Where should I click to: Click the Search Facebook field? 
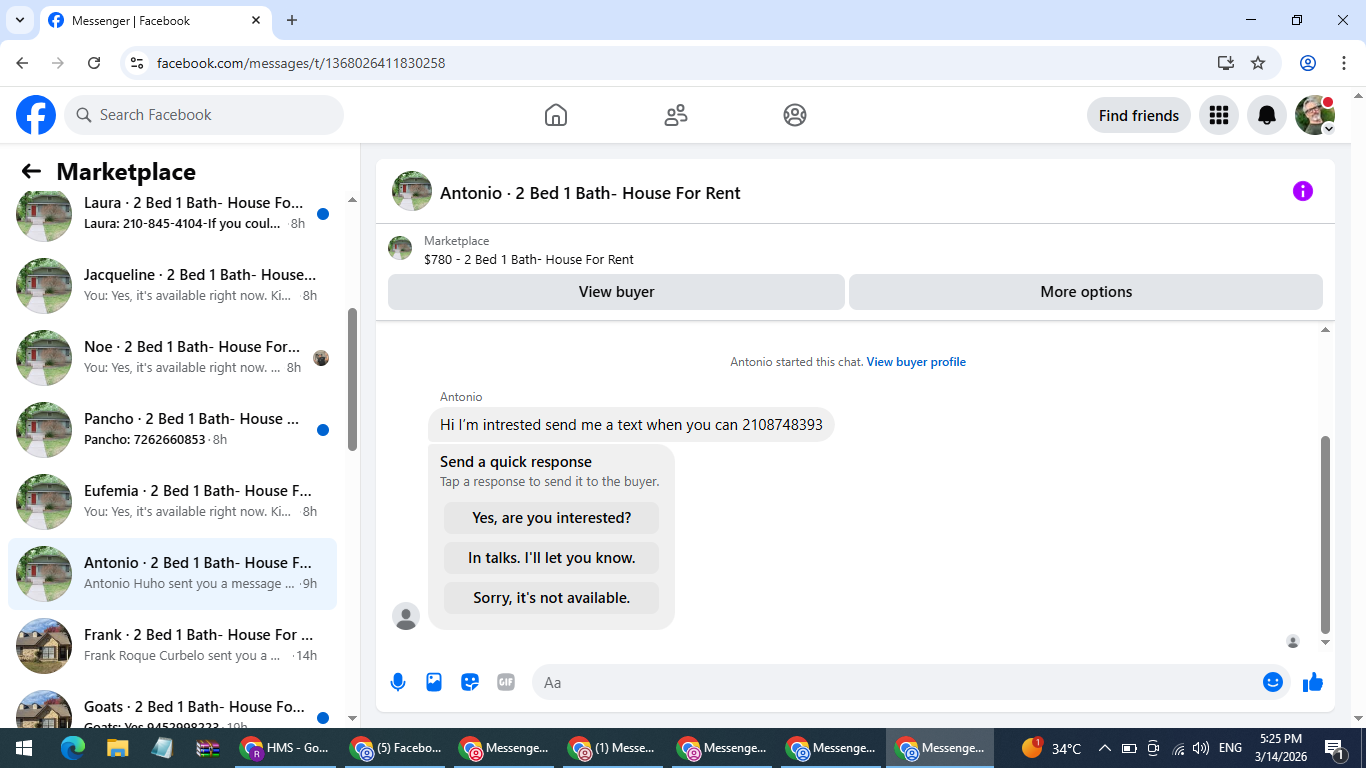204,115
